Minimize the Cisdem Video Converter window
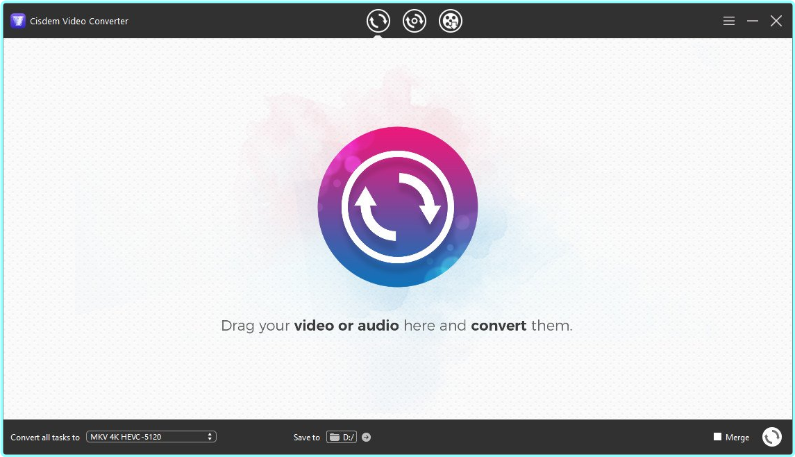 point(752,21)
